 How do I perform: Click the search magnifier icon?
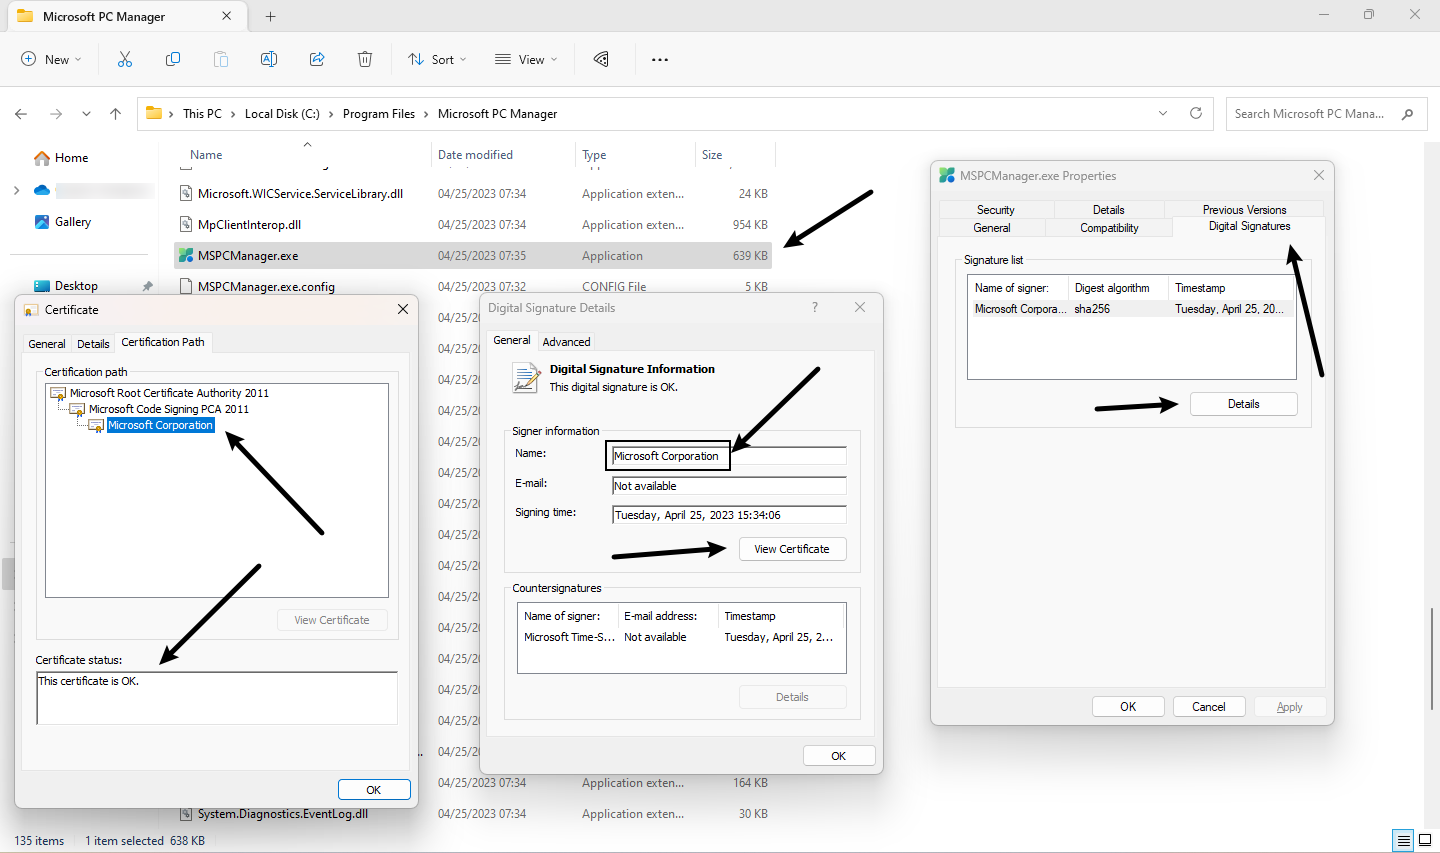[1408, 114]
